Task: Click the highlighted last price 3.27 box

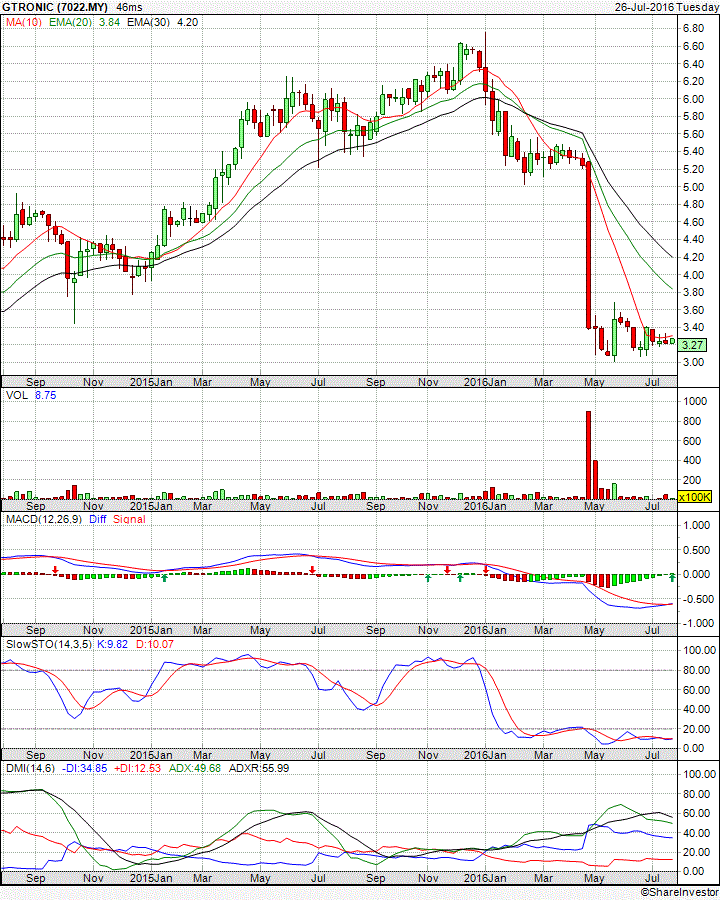Action: click(x=692, y=345)
